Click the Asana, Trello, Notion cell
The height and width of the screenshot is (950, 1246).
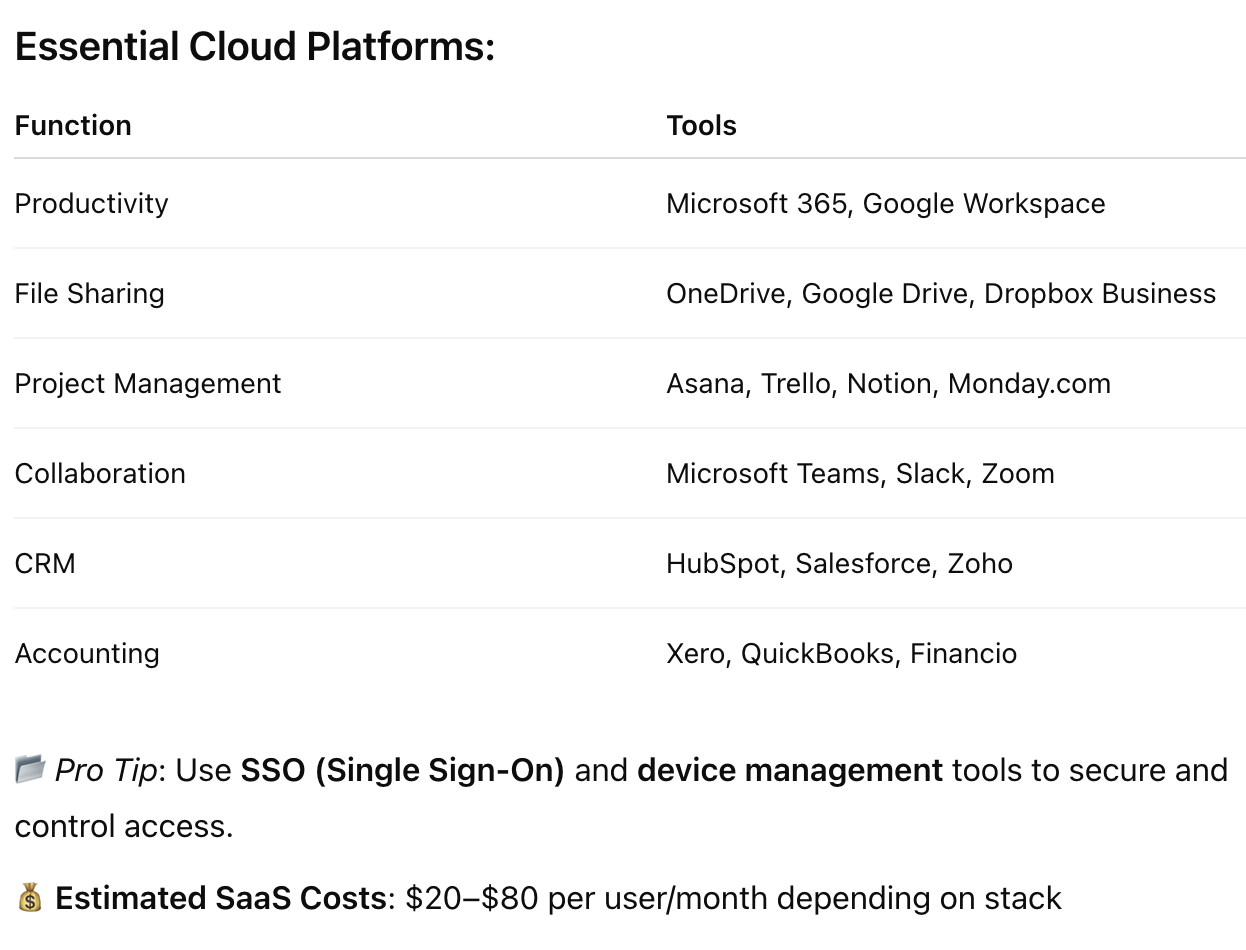[888, 384]
